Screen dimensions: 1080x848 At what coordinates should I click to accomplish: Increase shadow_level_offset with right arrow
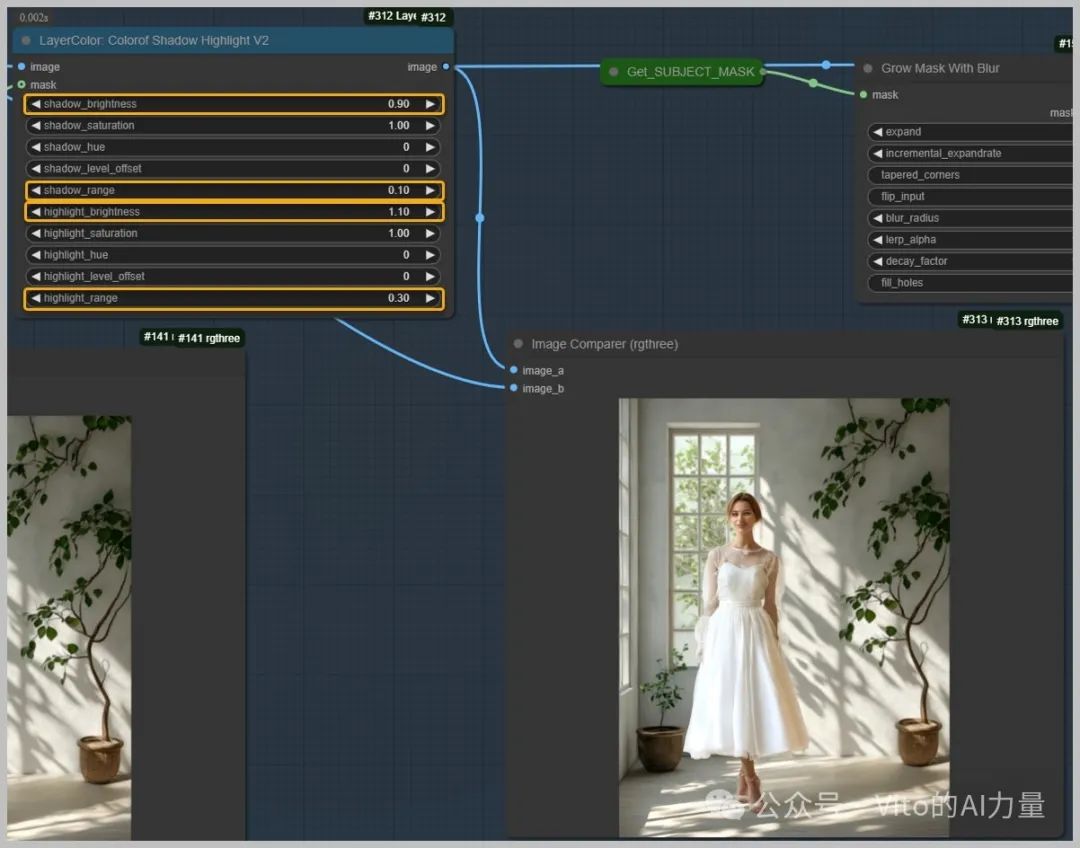(x=430, y=169)
